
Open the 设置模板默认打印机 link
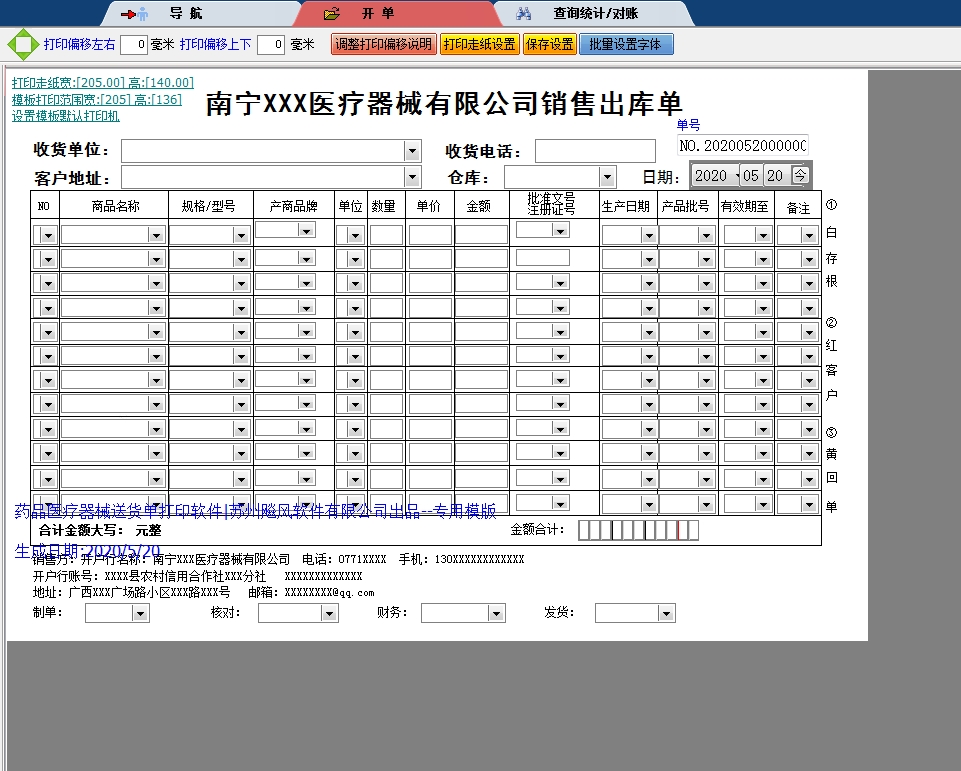66,116
